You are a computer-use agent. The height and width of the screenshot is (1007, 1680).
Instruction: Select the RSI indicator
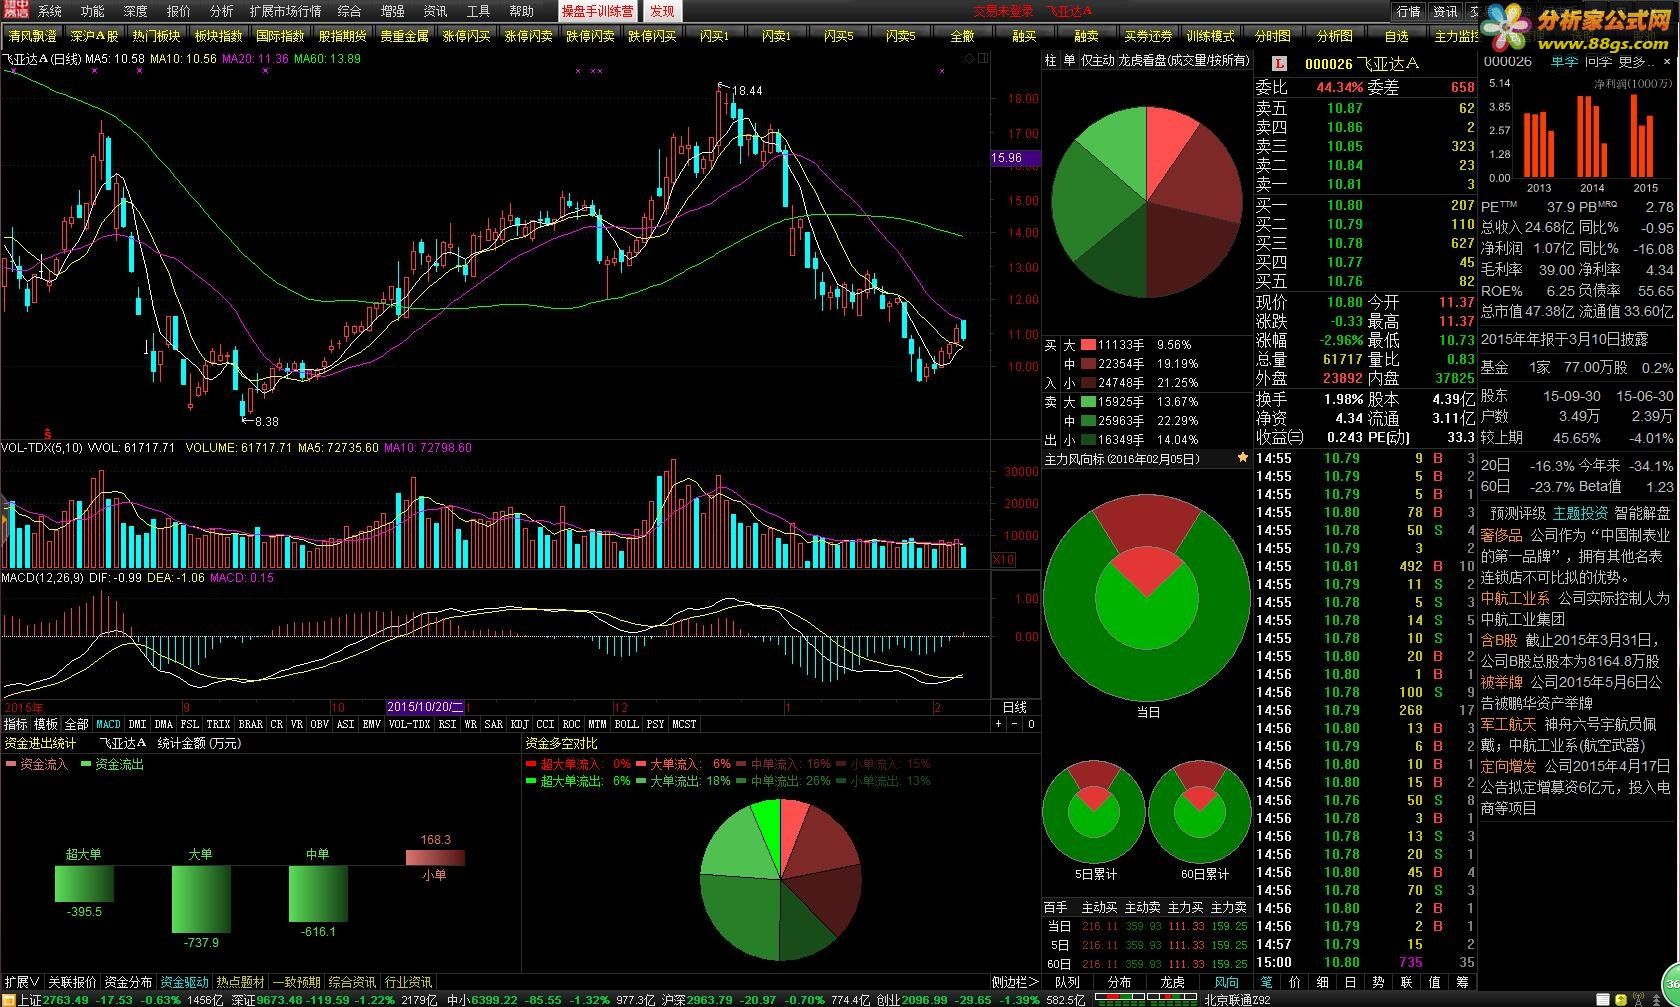(x=447, y=724)
